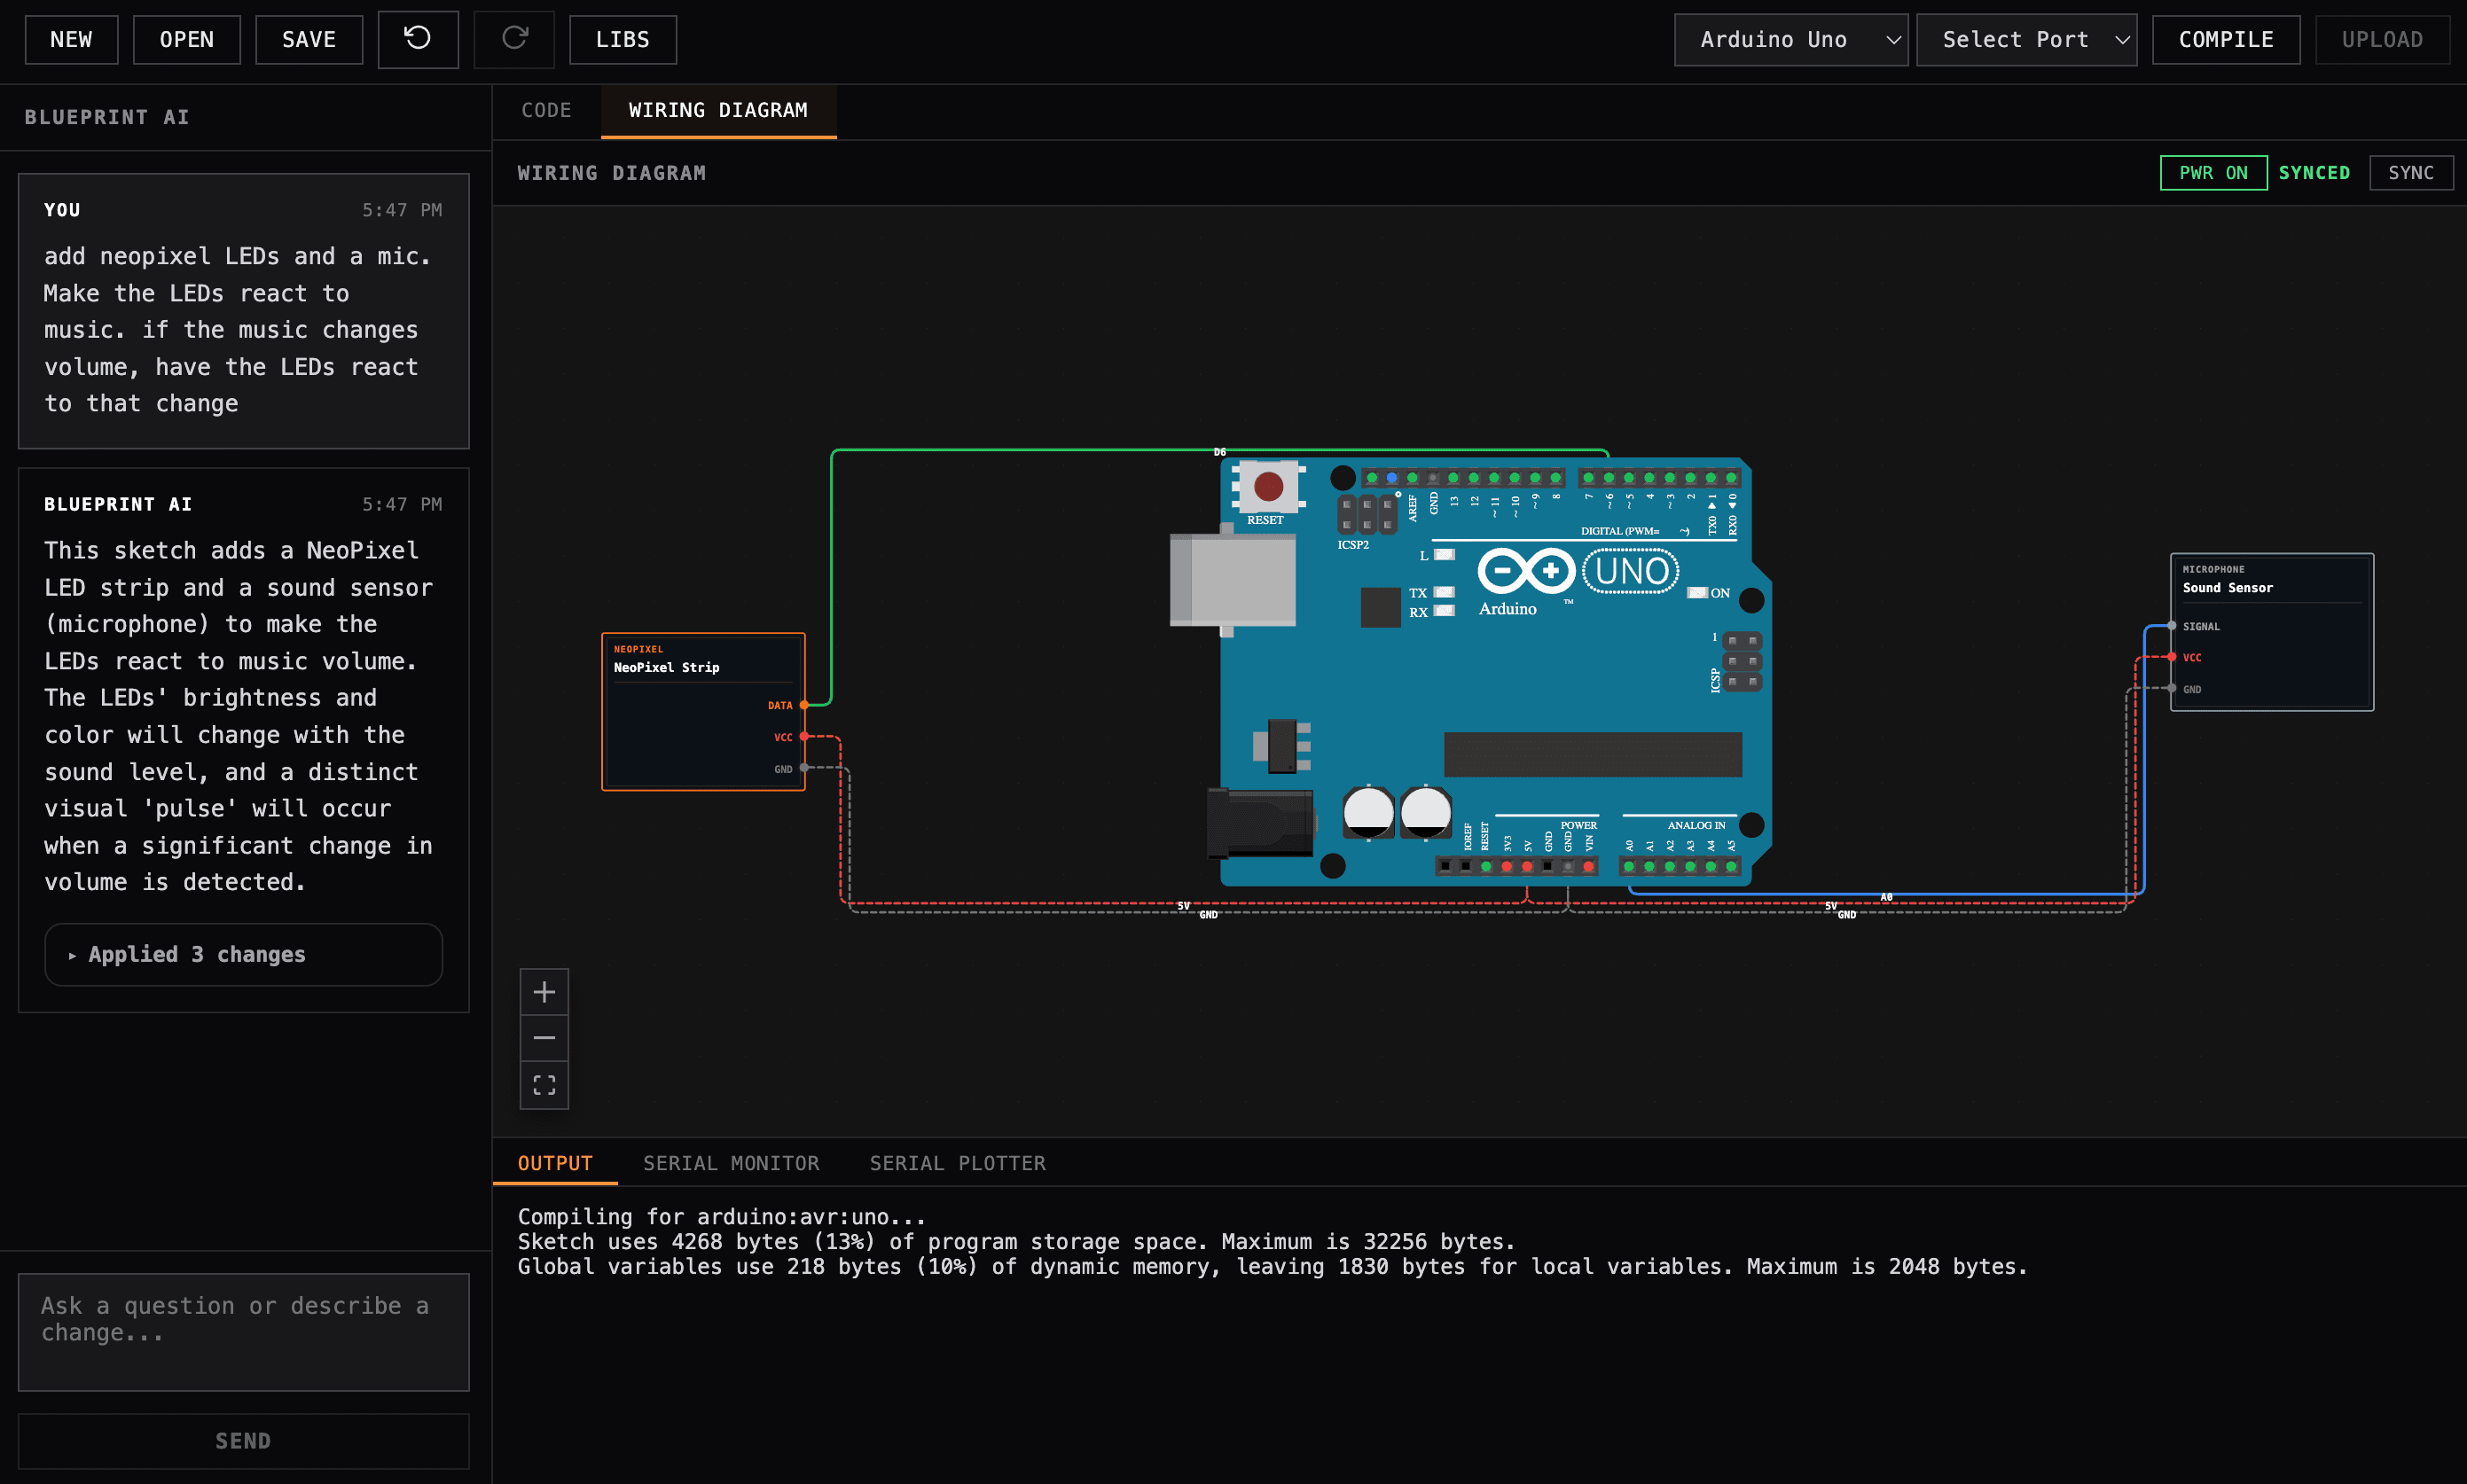Click the chat prompt input field
Viewport: 2467px width, 1484px height.
(x=243, y=1332)
